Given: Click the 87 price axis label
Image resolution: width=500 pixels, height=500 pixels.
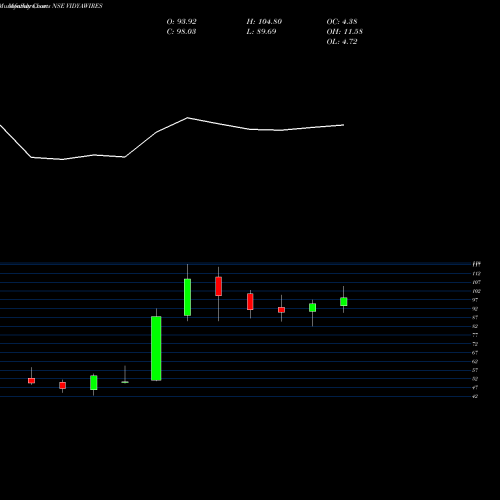Looking at the screenshot, I should tap(475, 318).
